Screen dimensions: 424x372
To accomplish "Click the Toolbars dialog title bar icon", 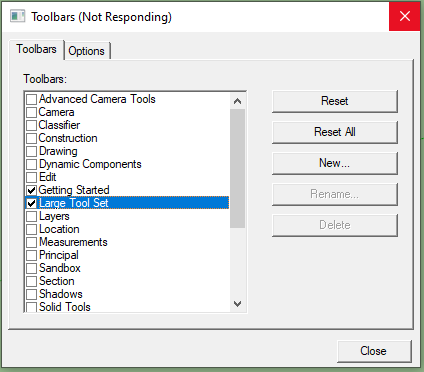I will pyautogui.click(x=17, y=16).
